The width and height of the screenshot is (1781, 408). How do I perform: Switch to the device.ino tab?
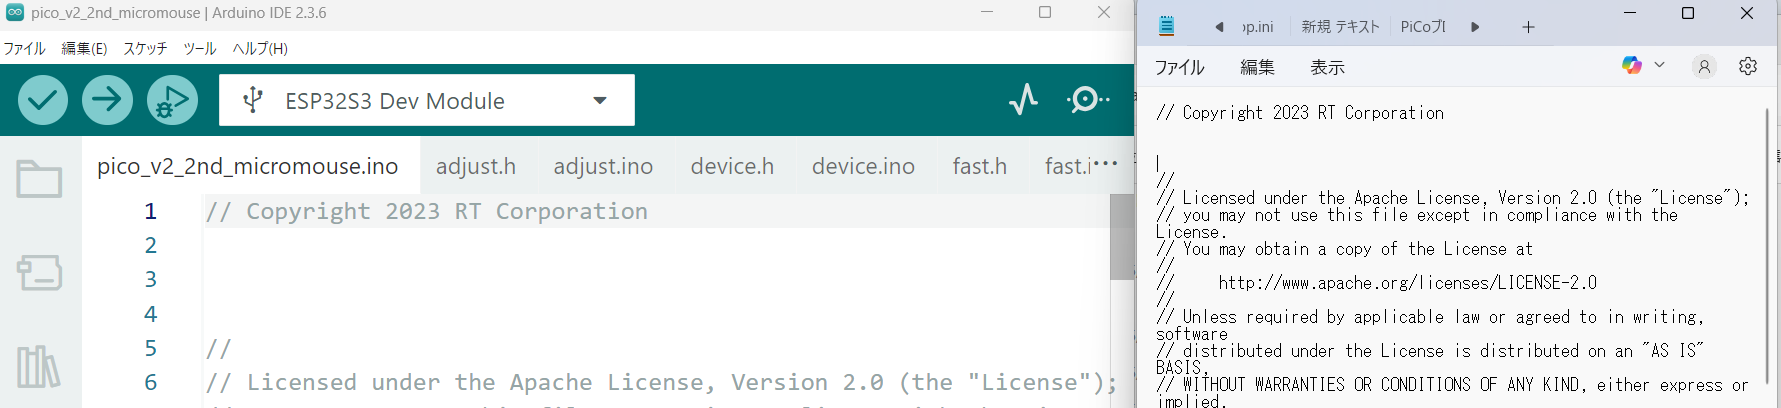tap(863, 166)
